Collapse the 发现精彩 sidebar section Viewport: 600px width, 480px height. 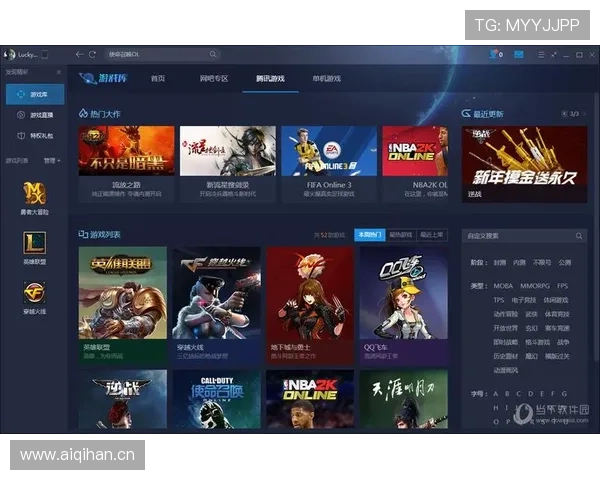[58, 73]
